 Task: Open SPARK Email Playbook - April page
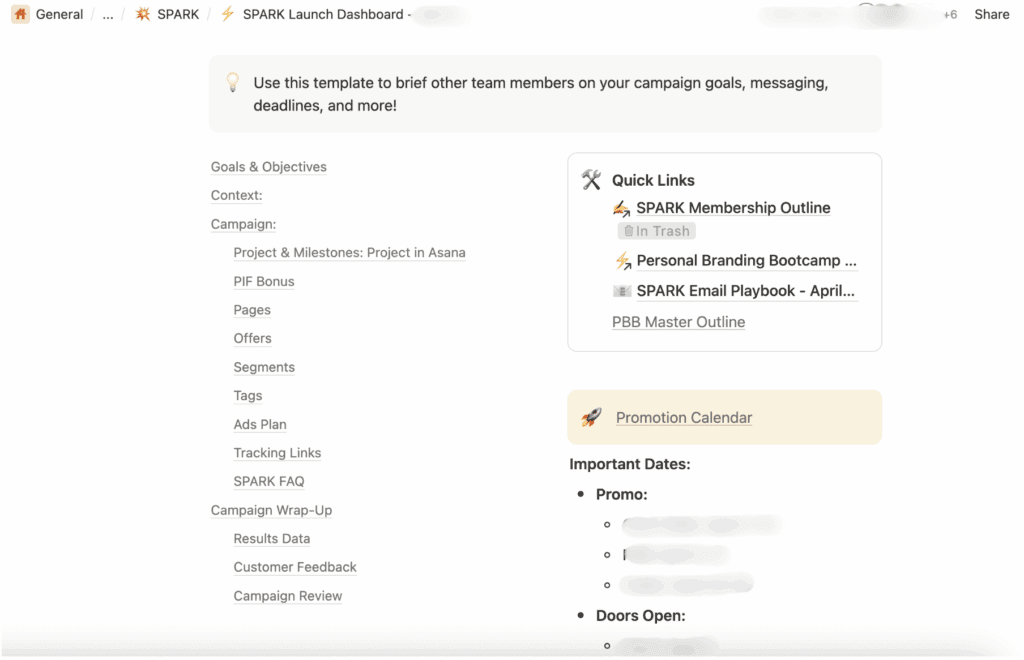[746, 291]
